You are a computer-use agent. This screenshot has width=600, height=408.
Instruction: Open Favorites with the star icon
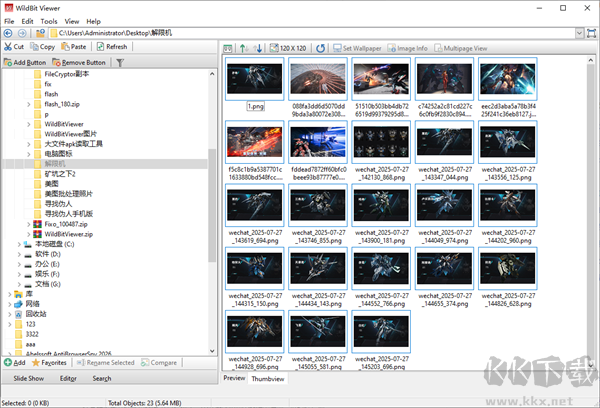click(49, 362)
